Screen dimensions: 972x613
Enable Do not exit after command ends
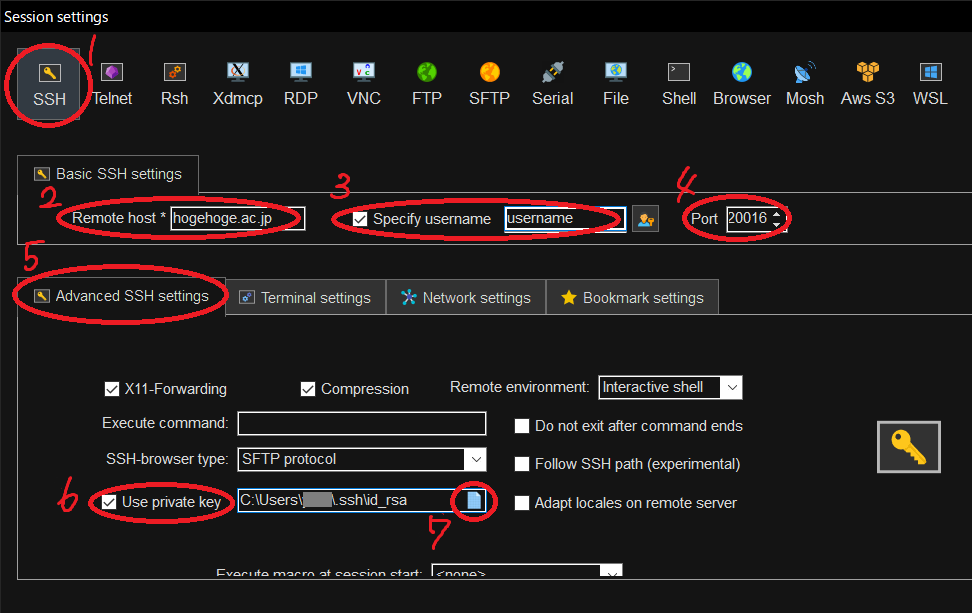(x=522, y=426)
